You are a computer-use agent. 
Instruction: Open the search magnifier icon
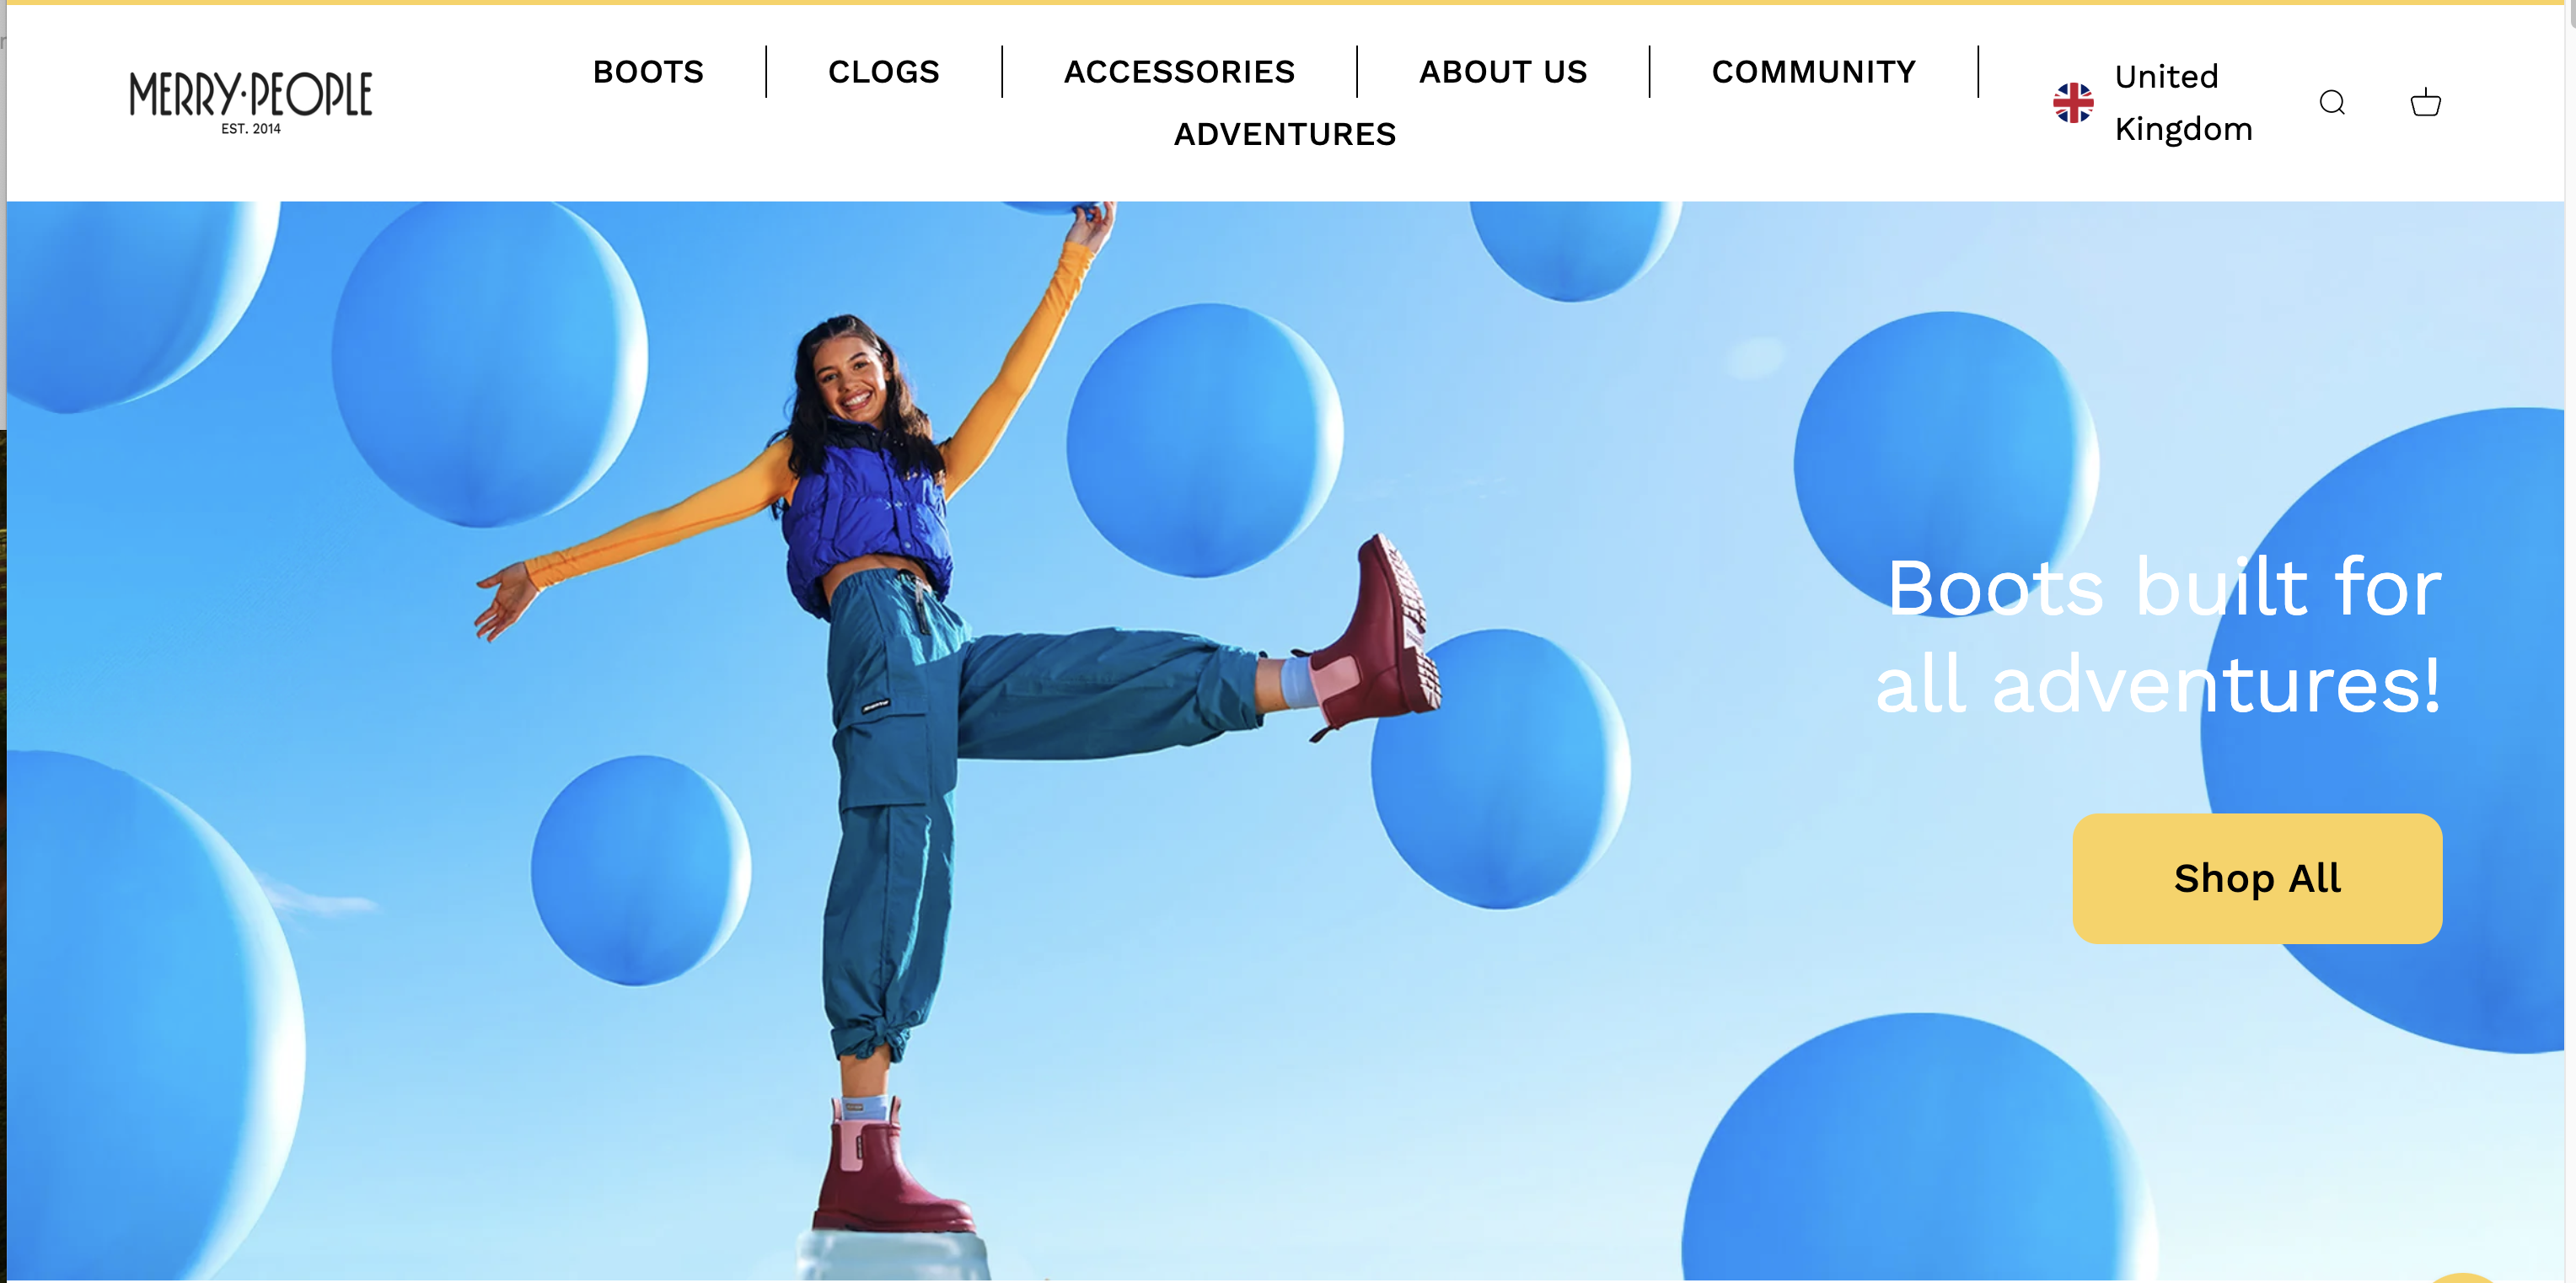pyautogui.click(x=2332, y=102)
